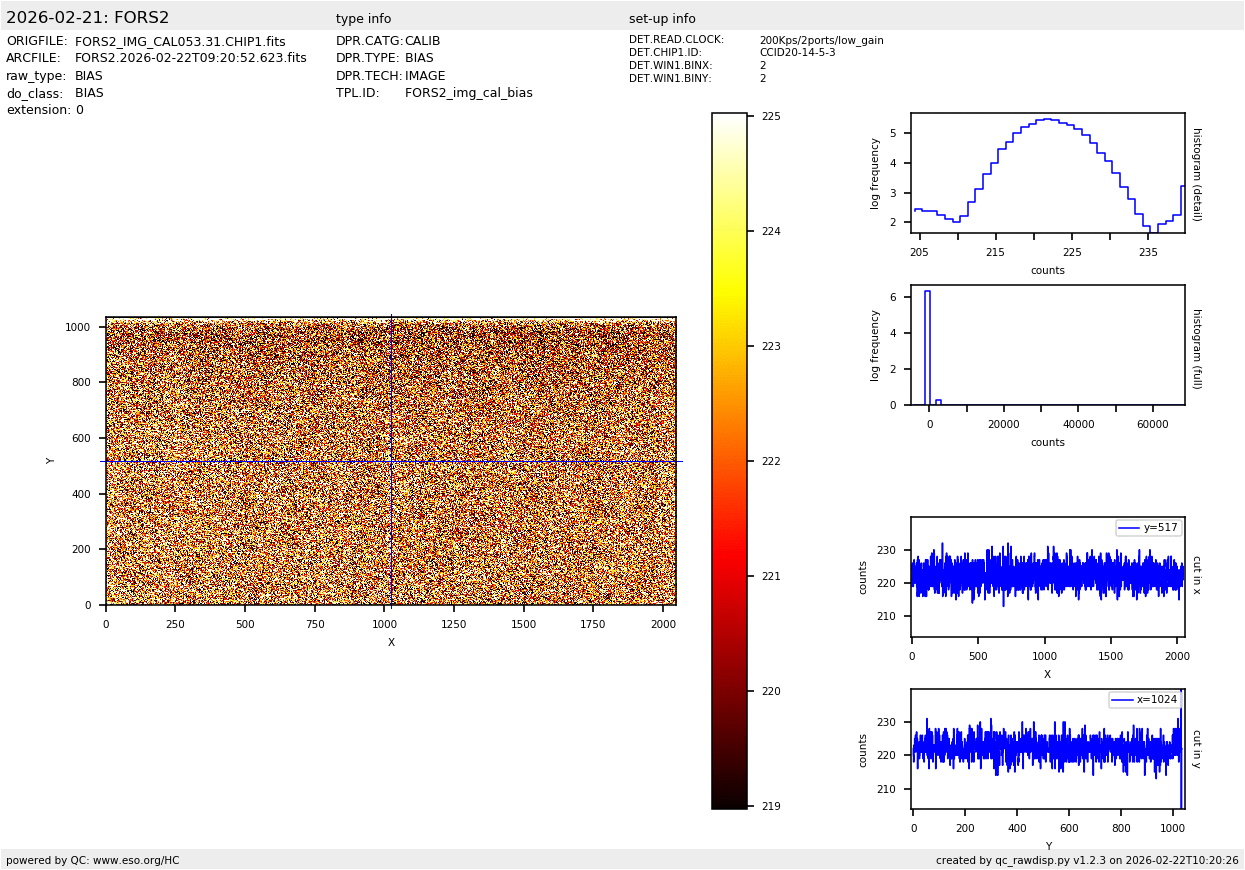
Task: Click the DET.CHIP1.ID value CCID20-14-5-3
Action: point(797,53)
